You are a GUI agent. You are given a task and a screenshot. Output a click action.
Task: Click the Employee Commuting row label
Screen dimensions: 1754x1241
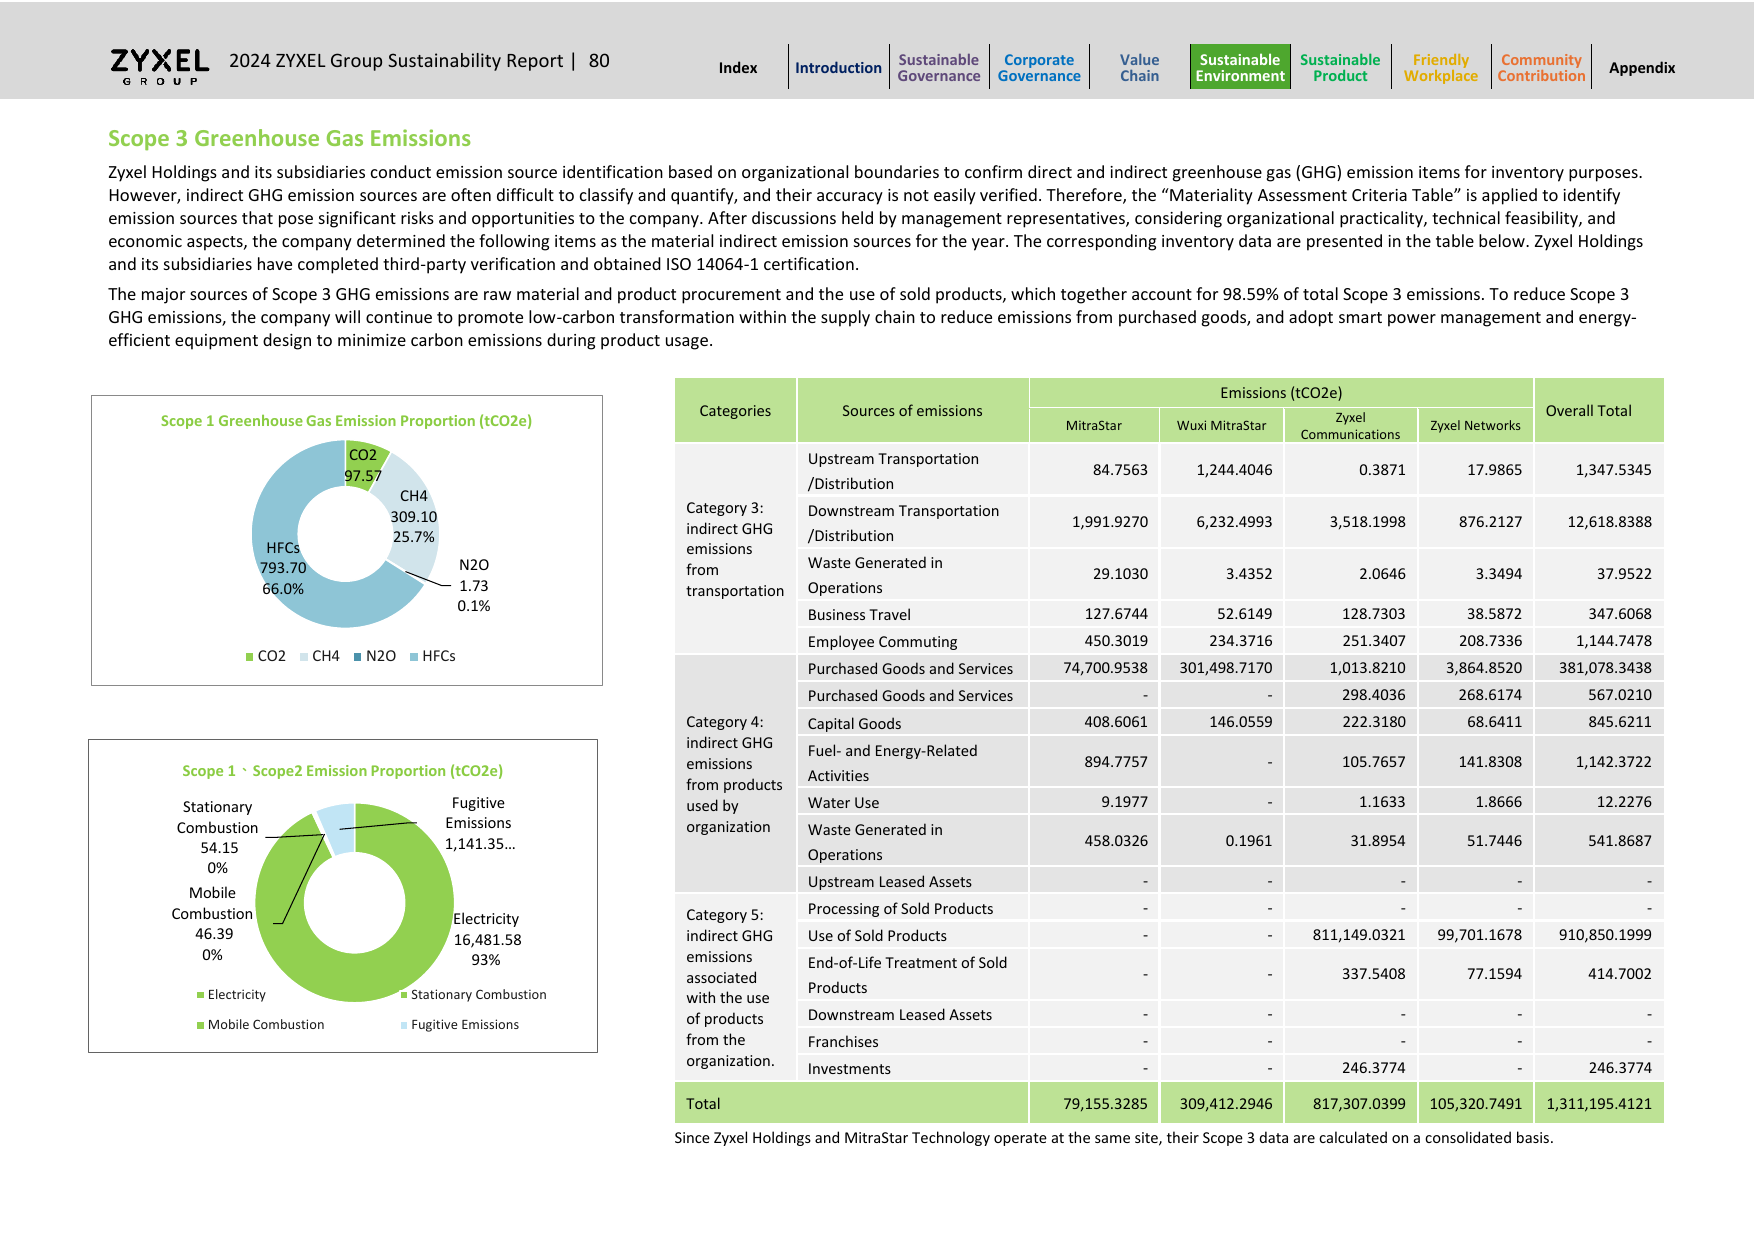click(882, 642)
